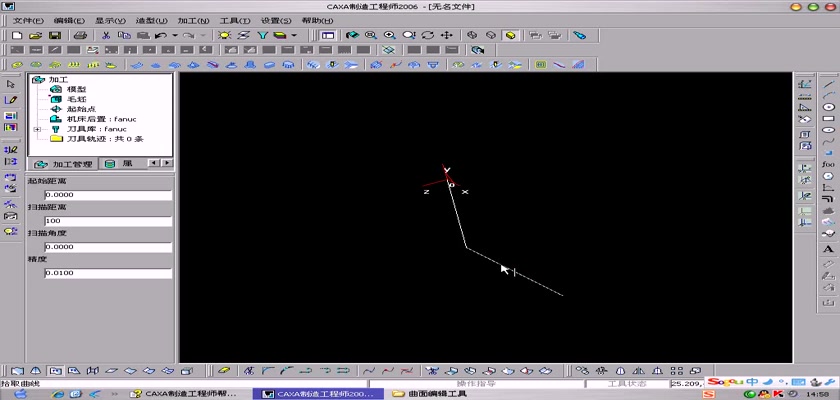Viewport: 840px width, 400px height.
Task: Select the arrow pointer tool in left sidebar
Action: tap(11, 85)
